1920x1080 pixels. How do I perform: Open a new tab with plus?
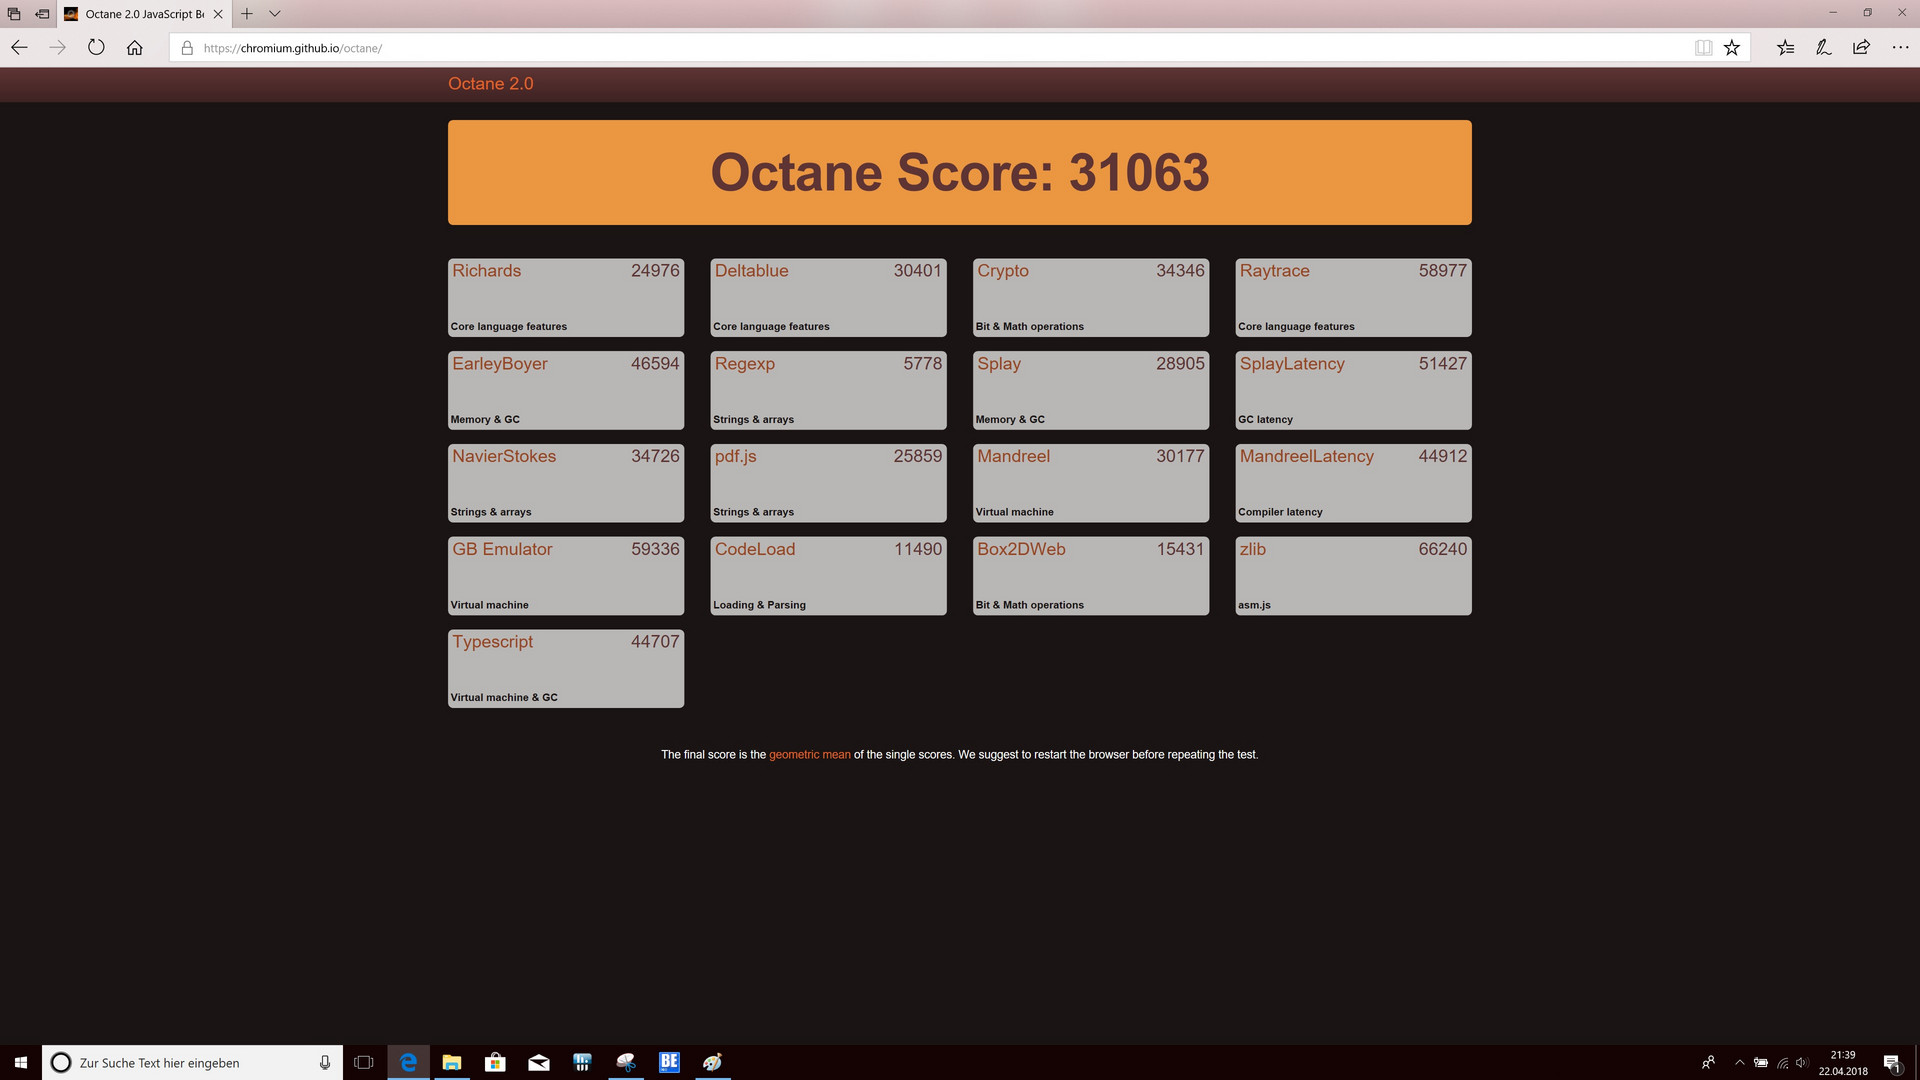247,14
